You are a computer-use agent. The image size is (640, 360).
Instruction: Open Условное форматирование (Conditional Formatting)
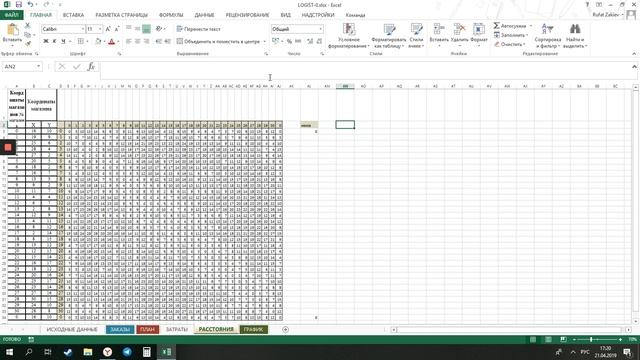pyautogui.click(x=349, y=36)
